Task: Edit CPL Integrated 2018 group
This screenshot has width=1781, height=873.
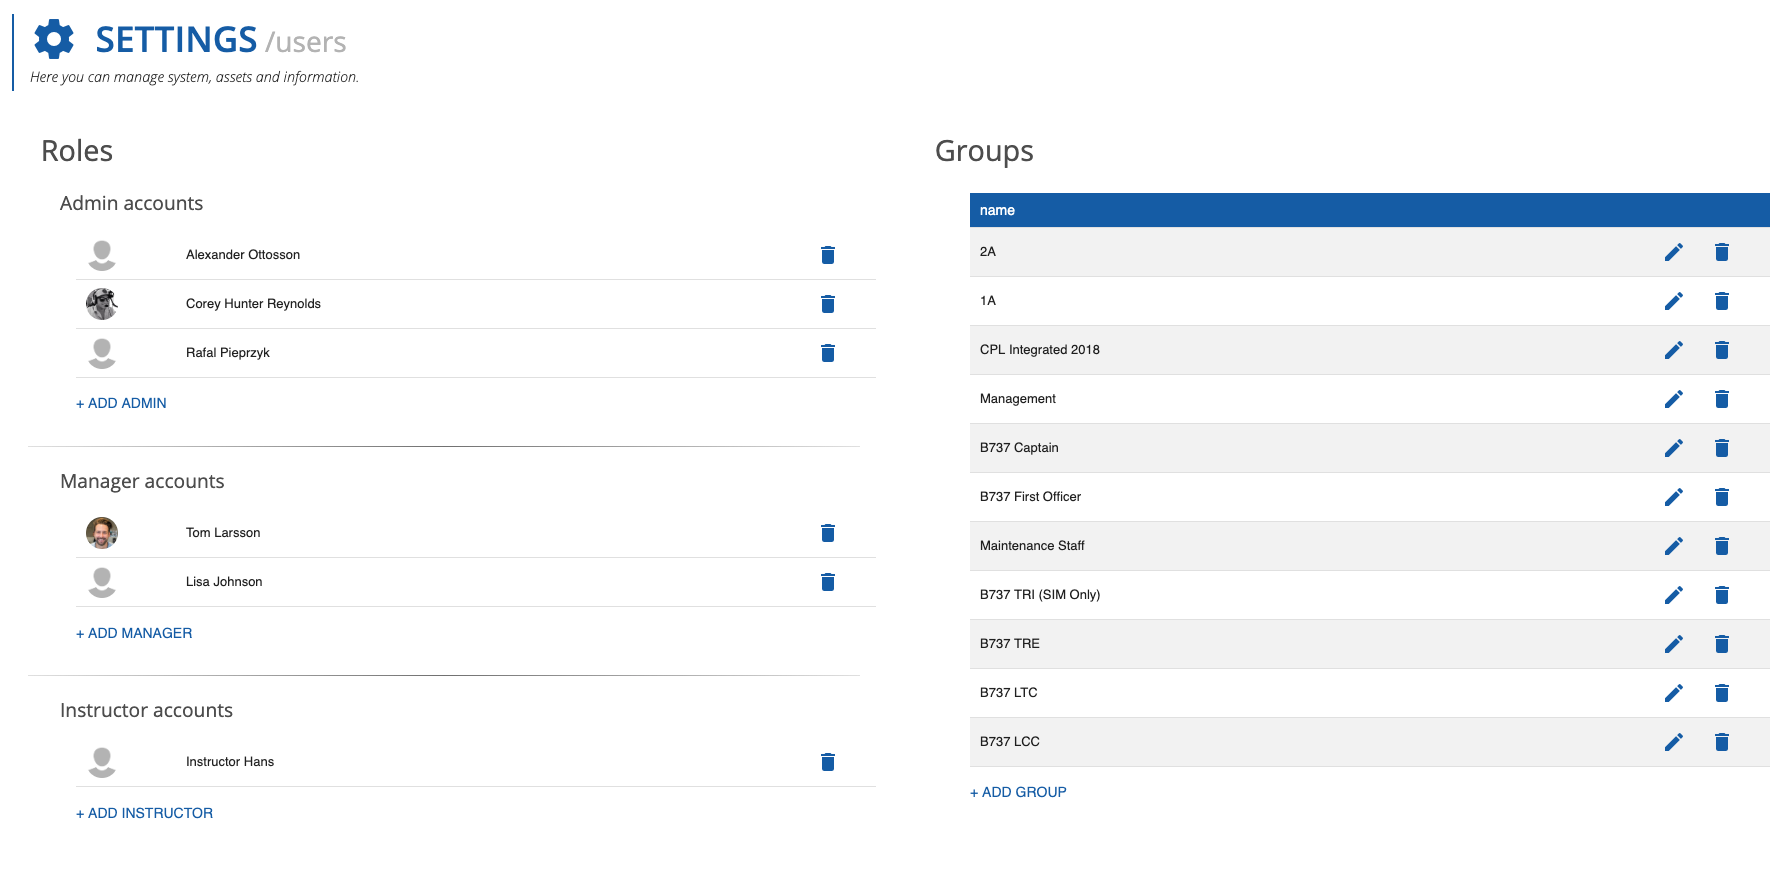Action: [x=1674, y=350]
